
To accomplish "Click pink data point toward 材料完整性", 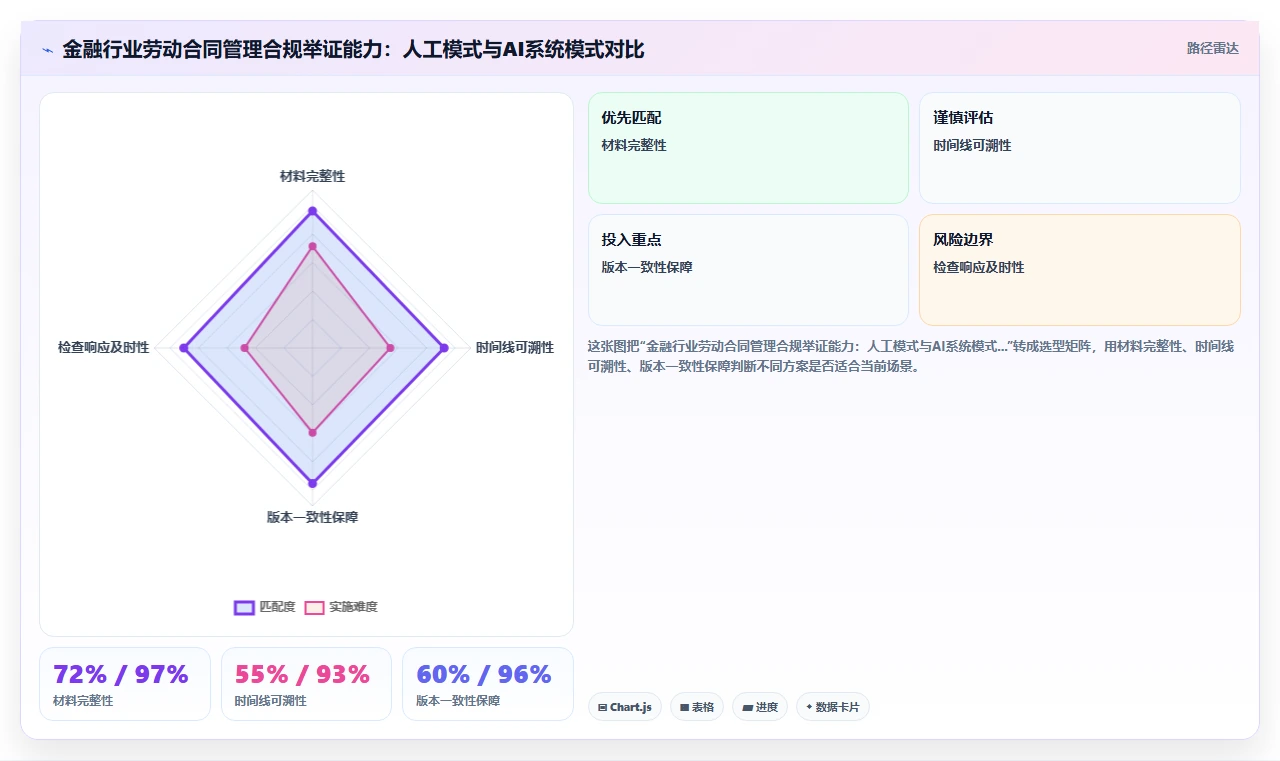I will point(312,245).
